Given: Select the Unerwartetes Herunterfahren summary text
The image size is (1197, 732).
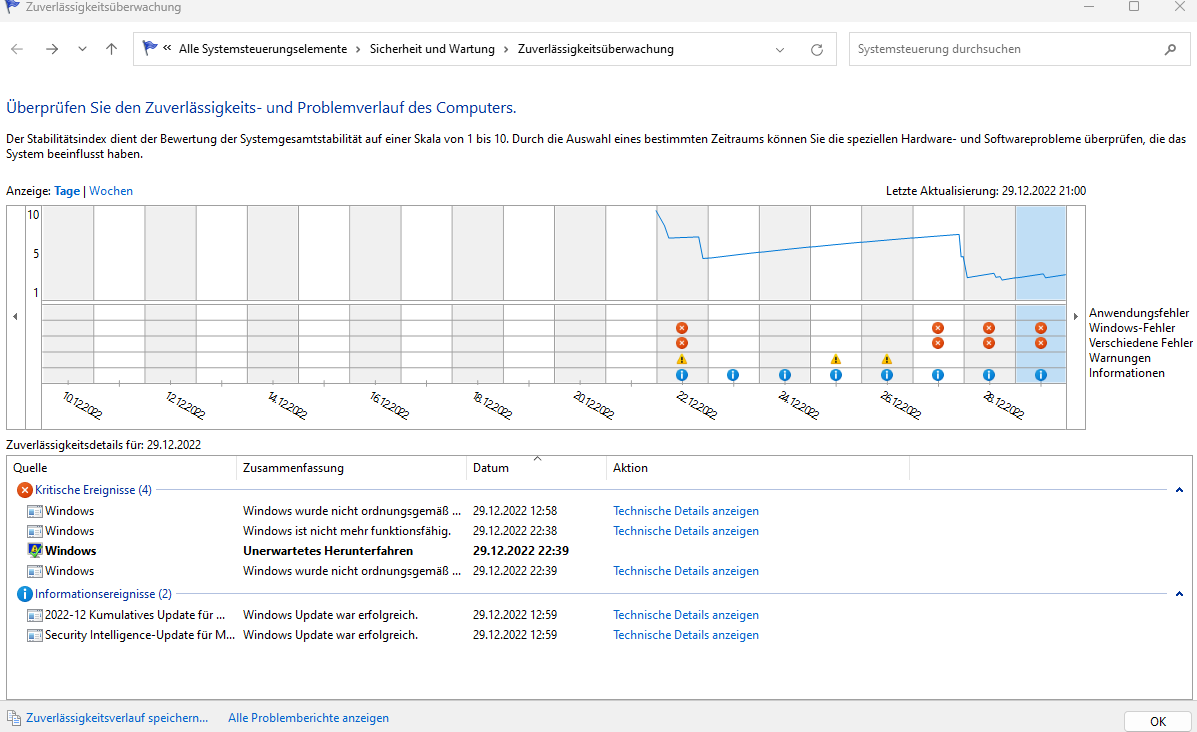Looking at the screenshot, I should pyautogui.click(x=328, y=550).
